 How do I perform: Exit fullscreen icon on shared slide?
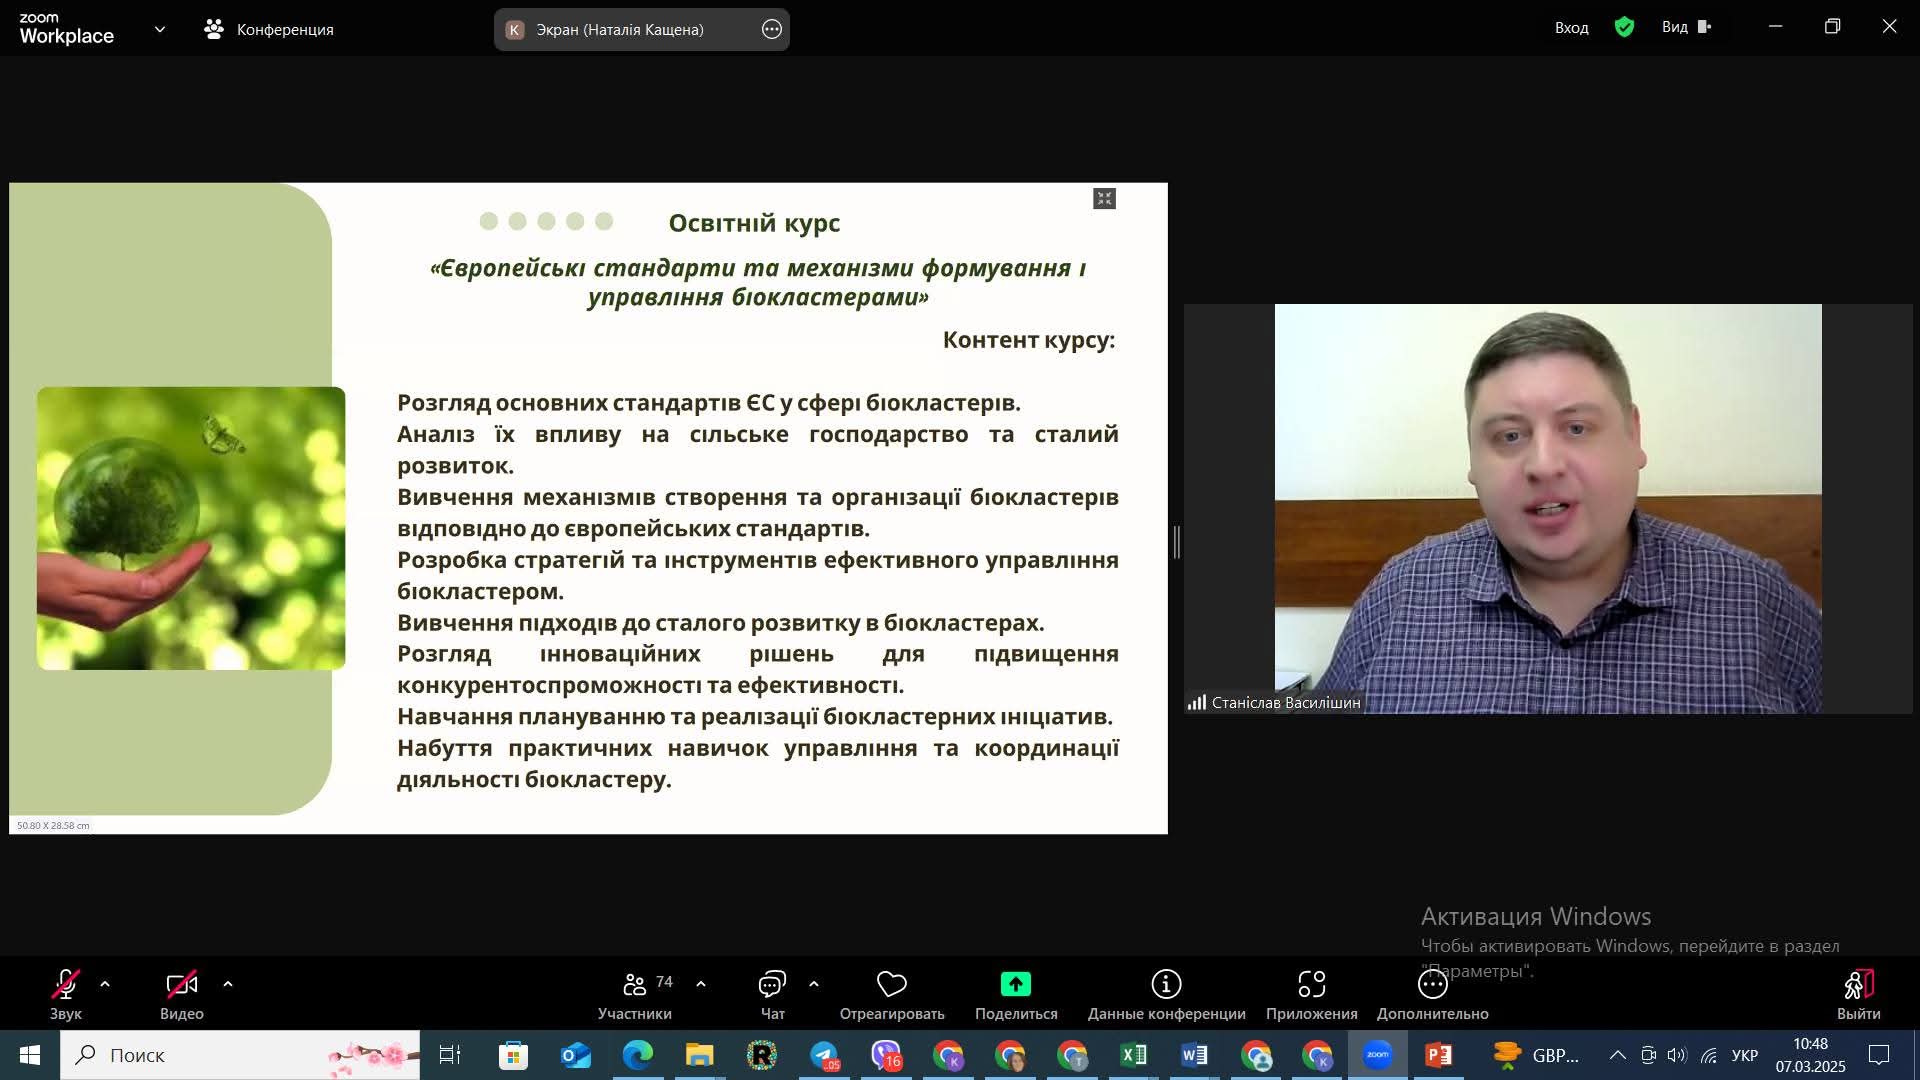[1104, 199]
